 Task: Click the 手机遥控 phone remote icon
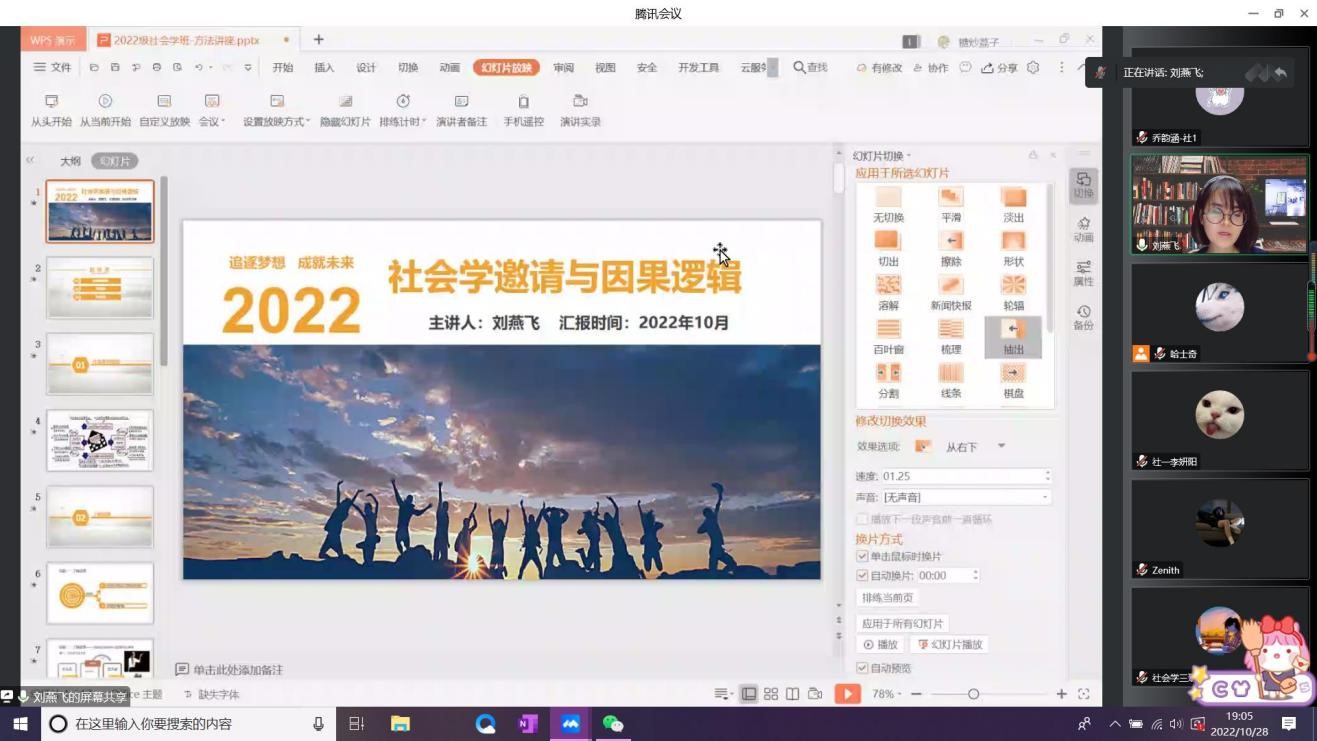click(523, 102)
